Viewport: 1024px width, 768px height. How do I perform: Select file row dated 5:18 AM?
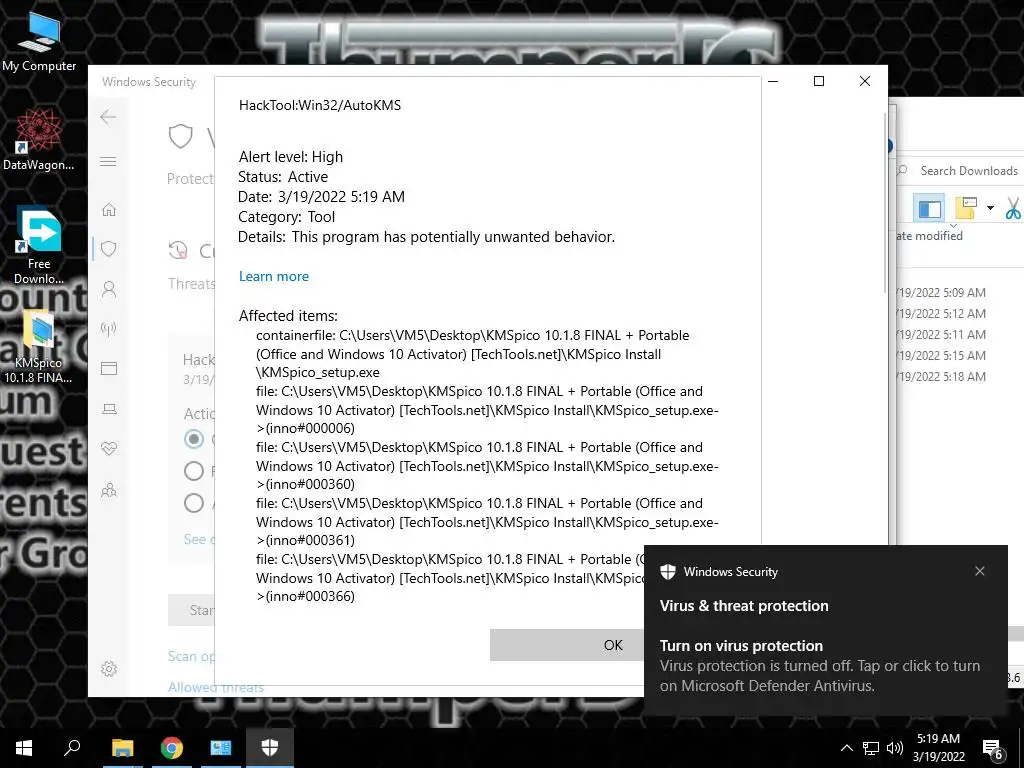pos(941,376)
